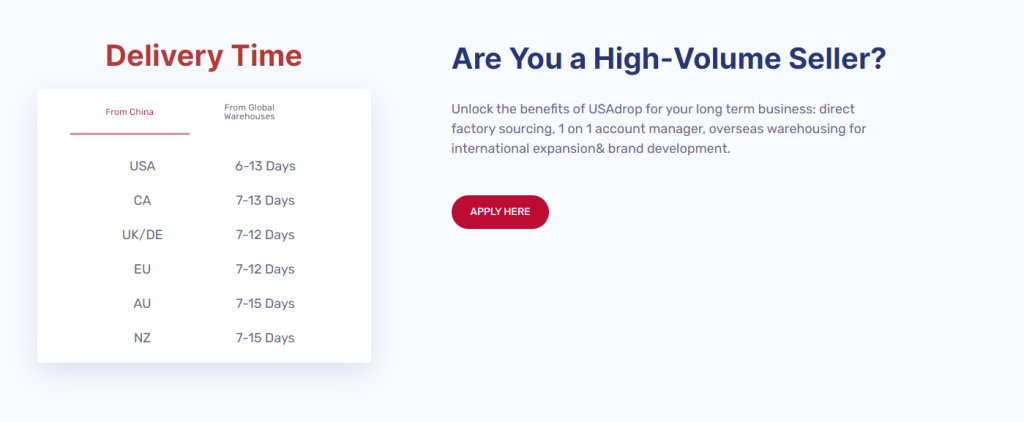Click the red underline beneath From China
Screen dimensions: 1024x422
pyautogui.click(x=130, y=133)
